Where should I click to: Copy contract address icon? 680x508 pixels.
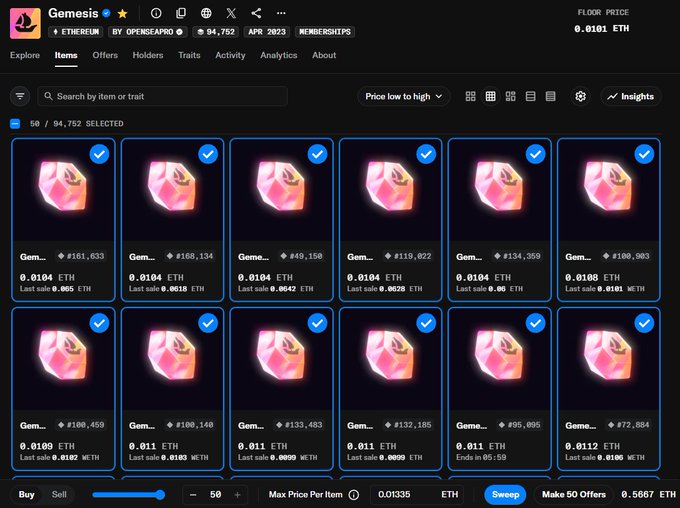coord(181,13)
